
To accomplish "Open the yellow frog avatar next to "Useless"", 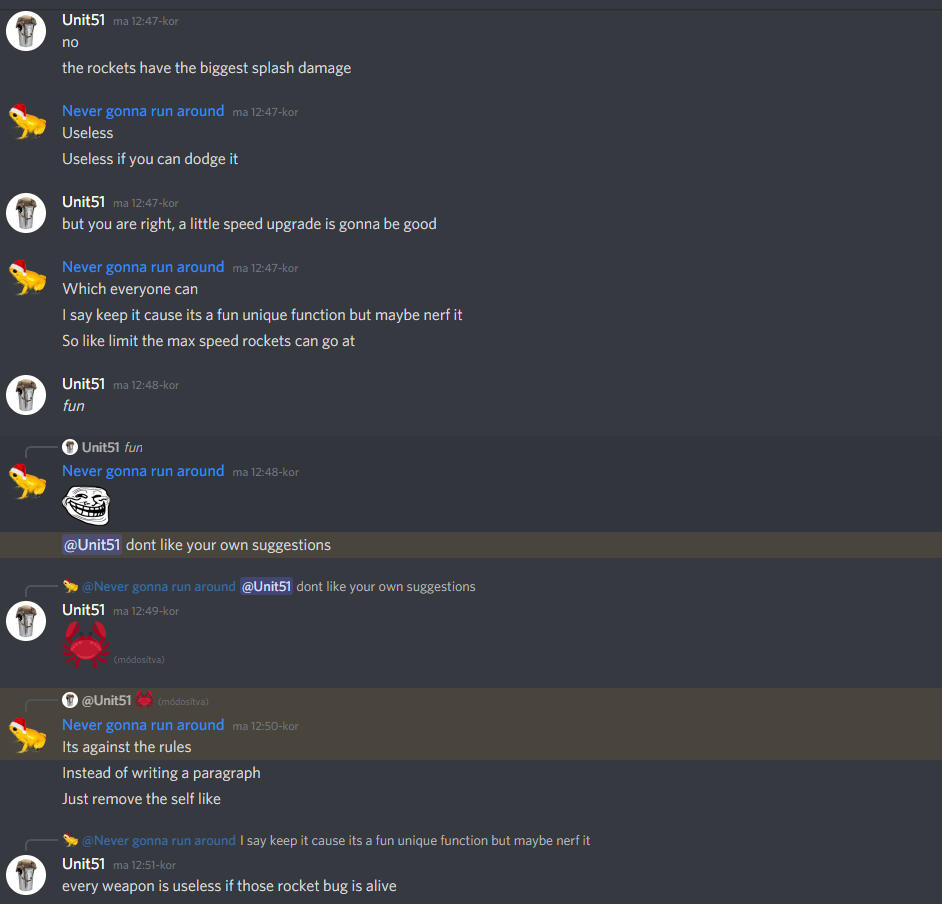I will [x=27, y=121].
